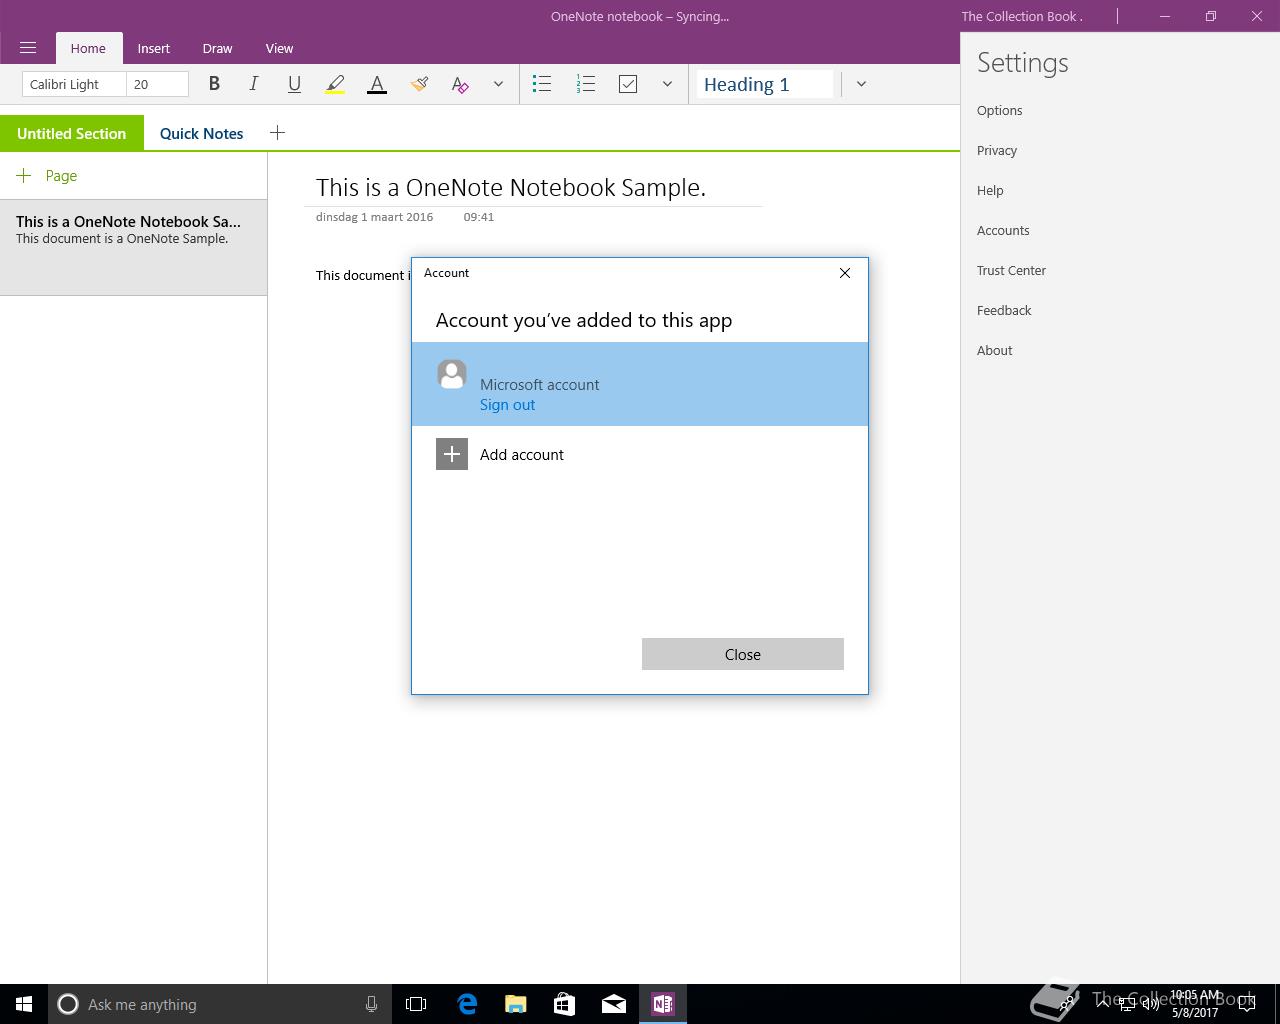Expand the font formatting options chevron

click(x=498, y=84)
